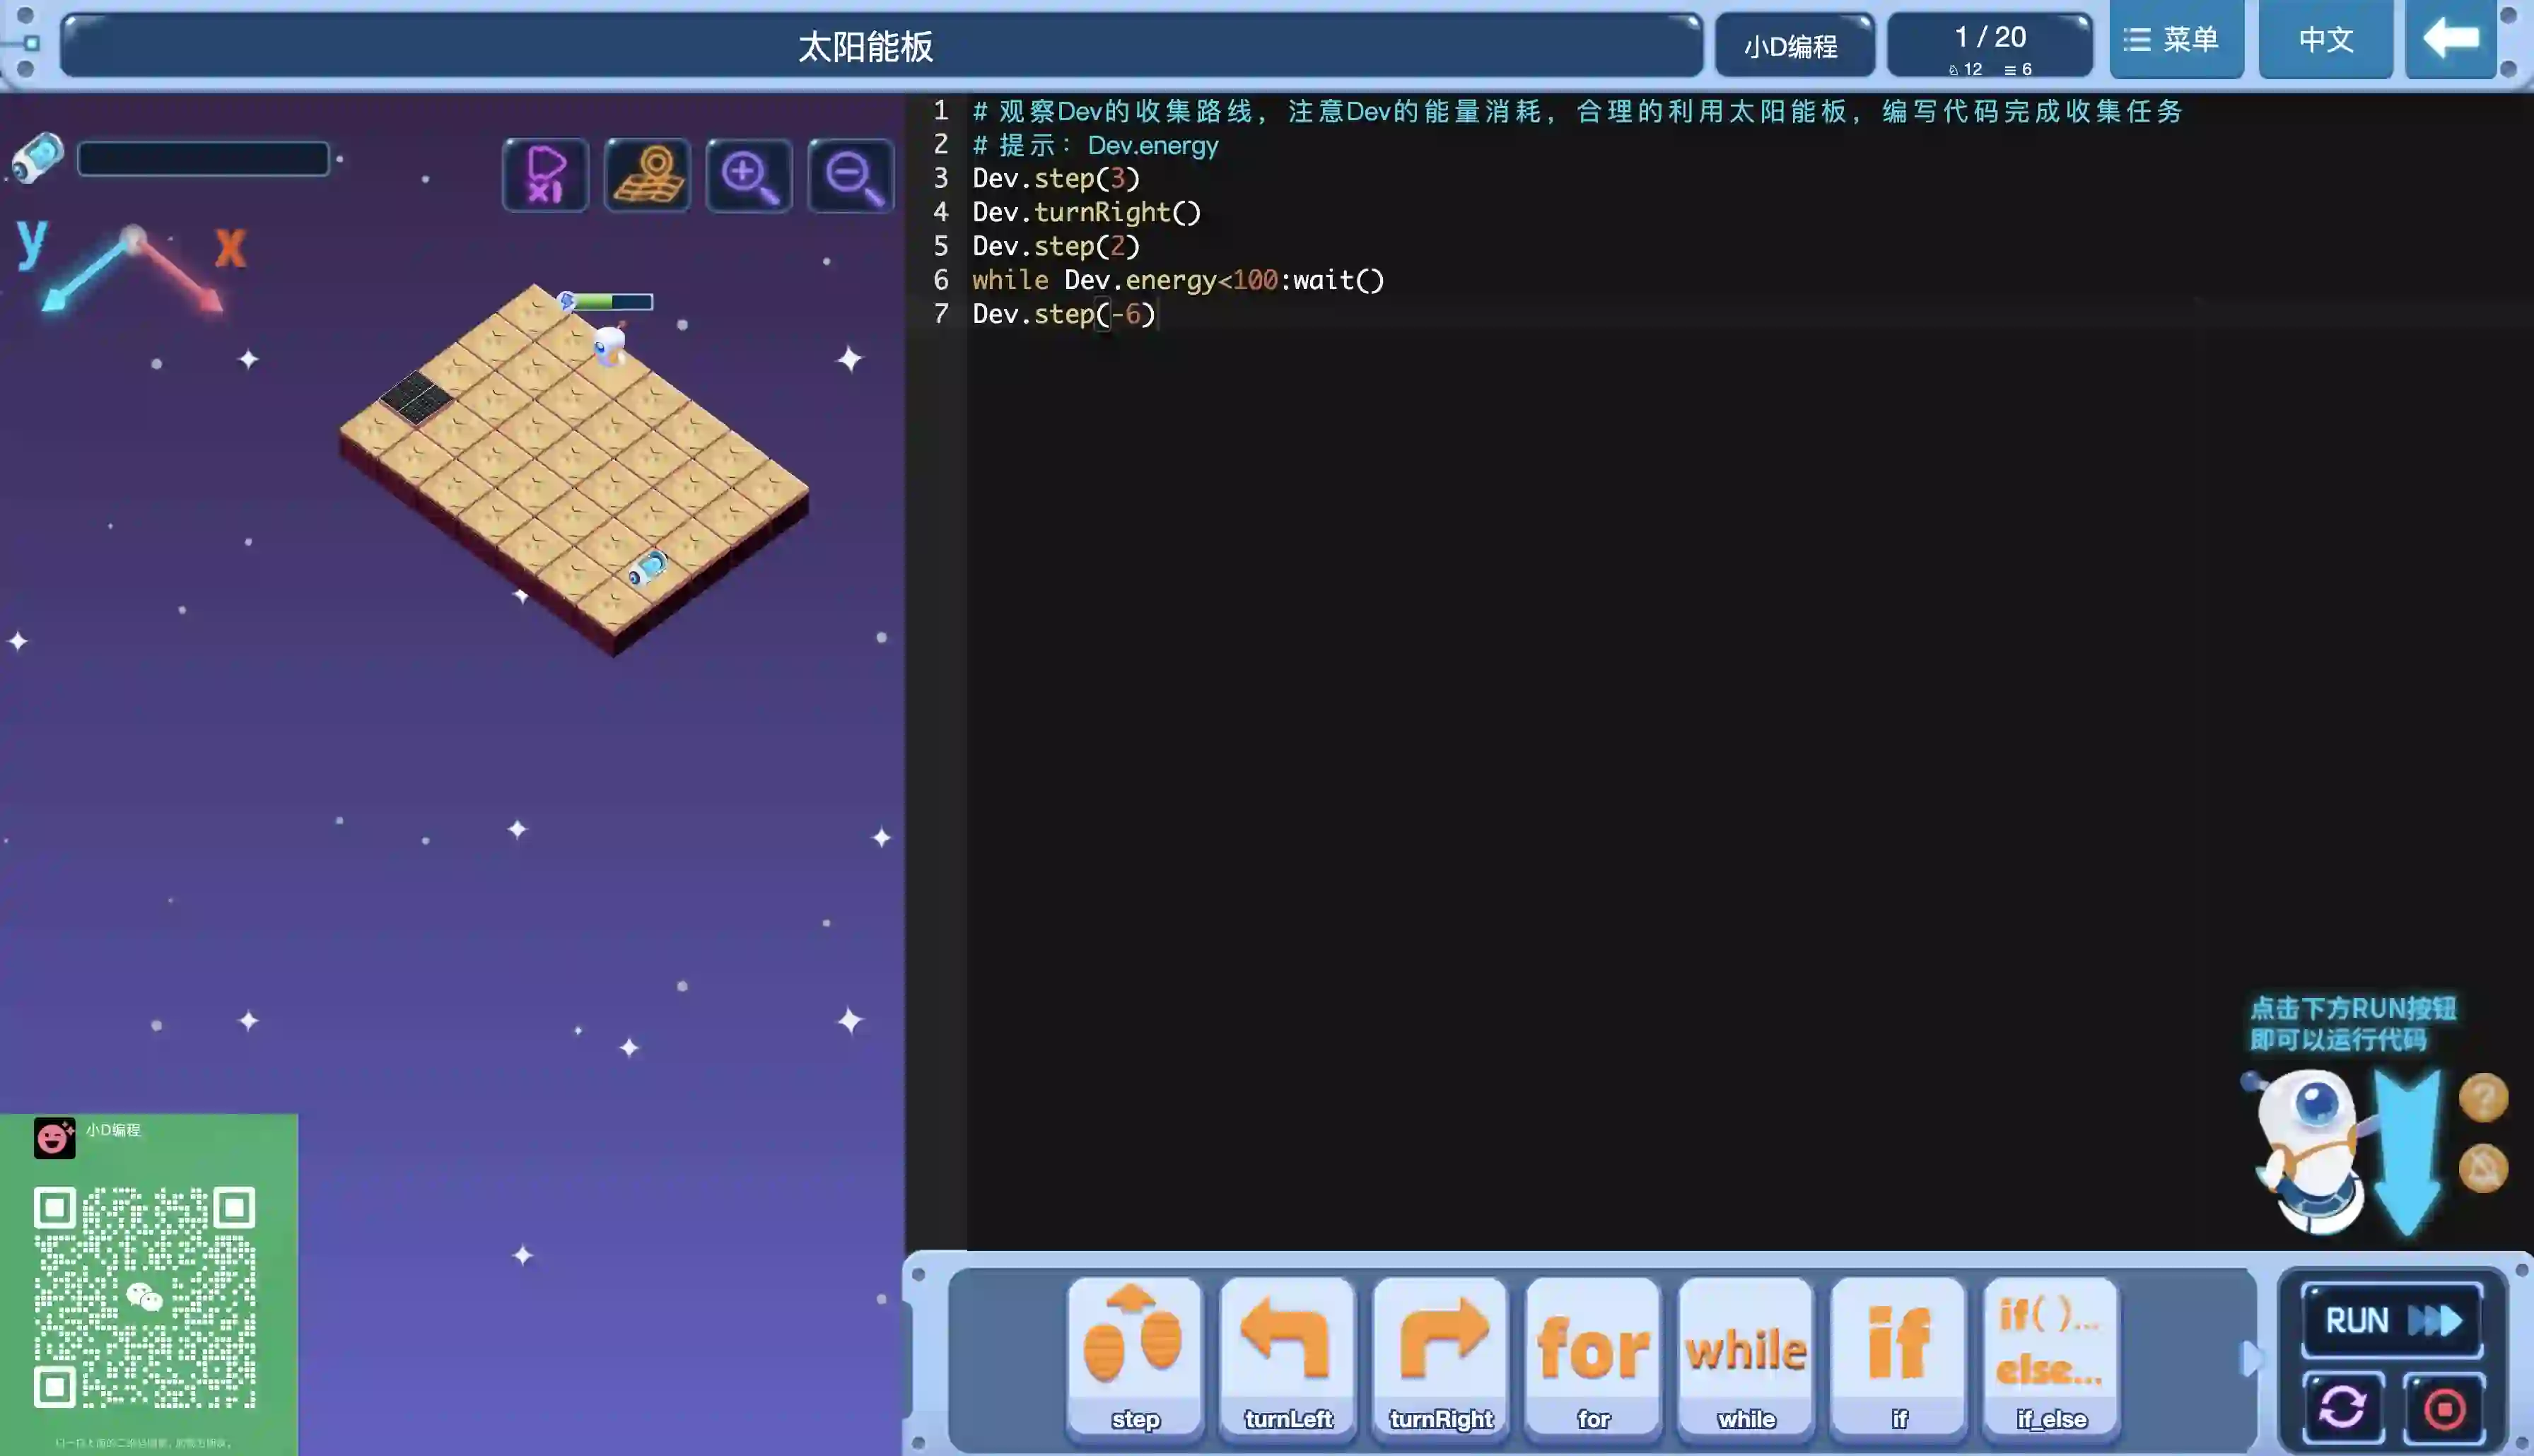Click the playback speed x1 icon
Screen dimensions: 2534x1456
point(545,175)
